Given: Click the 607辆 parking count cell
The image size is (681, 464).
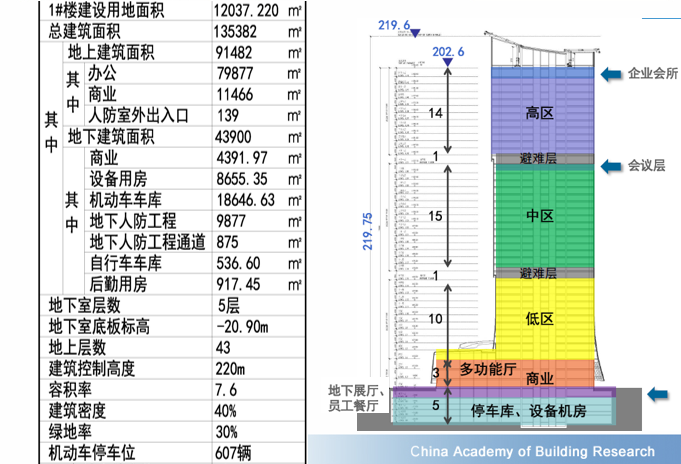Looking at the screenshot, I should tap(233, 452).
